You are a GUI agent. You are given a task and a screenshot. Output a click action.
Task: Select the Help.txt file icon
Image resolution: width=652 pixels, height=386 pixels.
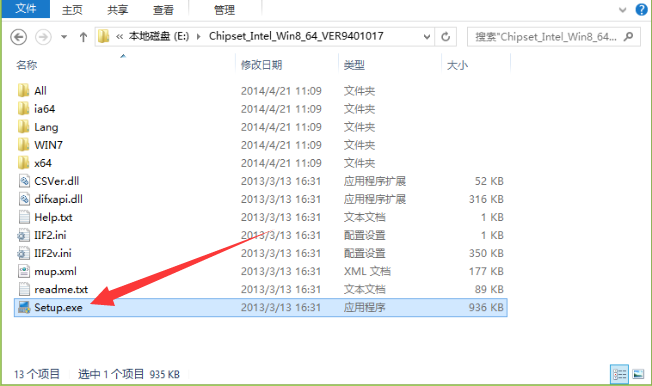pyautogui.click(x=24, y=217)
